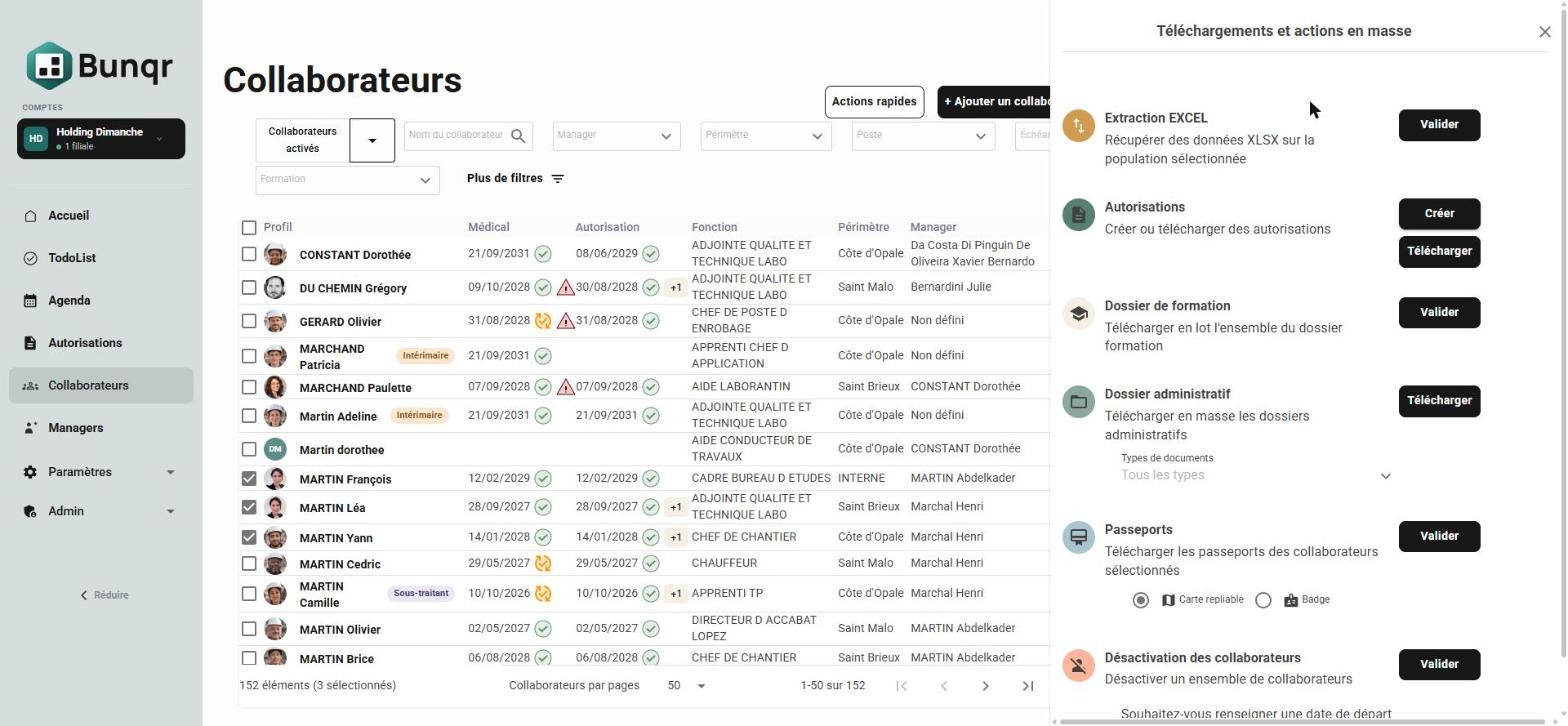
Task: Uncheck the MARTIN François row checkbox
Action: click(x=249, y=479)
